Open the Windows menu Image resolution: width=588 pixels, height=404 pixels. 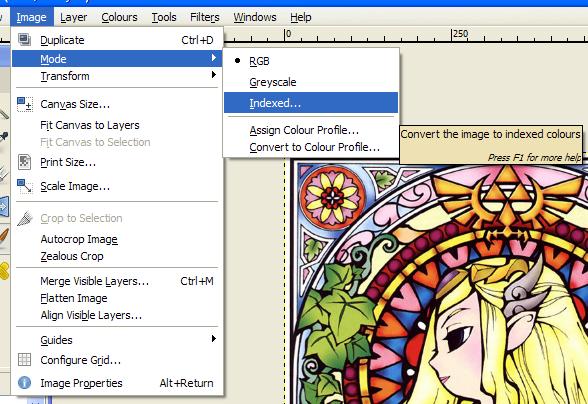click(x=255, y=17)
